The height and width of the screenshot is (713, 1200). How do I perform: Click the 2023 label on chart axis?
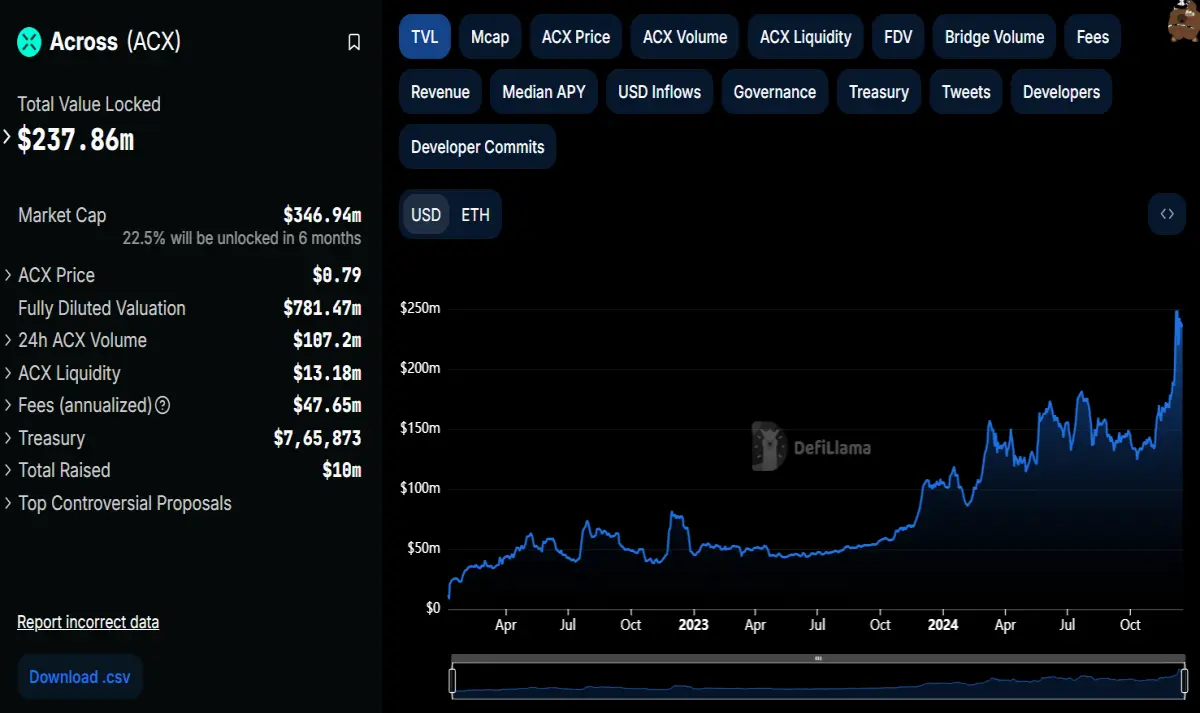pos(693,624)
